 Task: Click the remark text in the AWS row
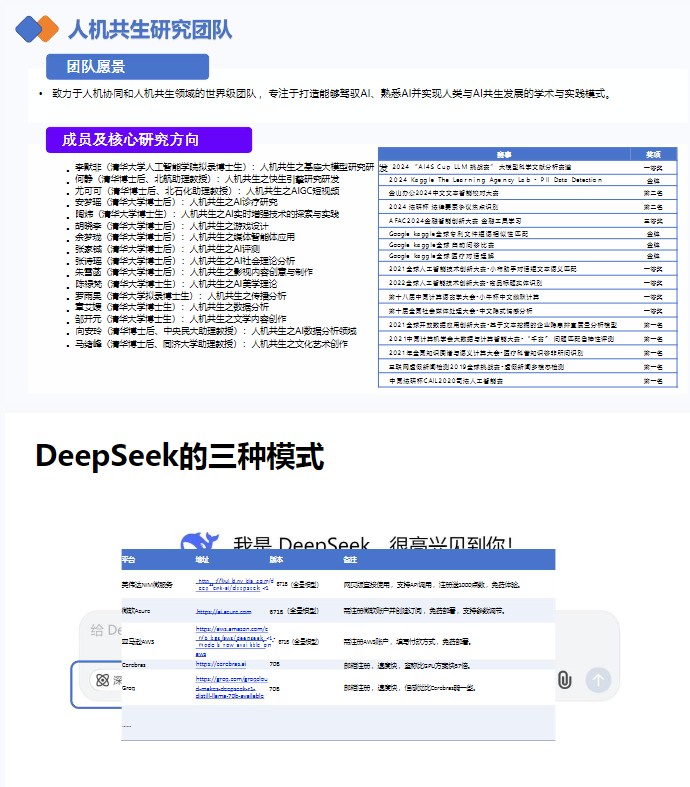tap(407, 641)
